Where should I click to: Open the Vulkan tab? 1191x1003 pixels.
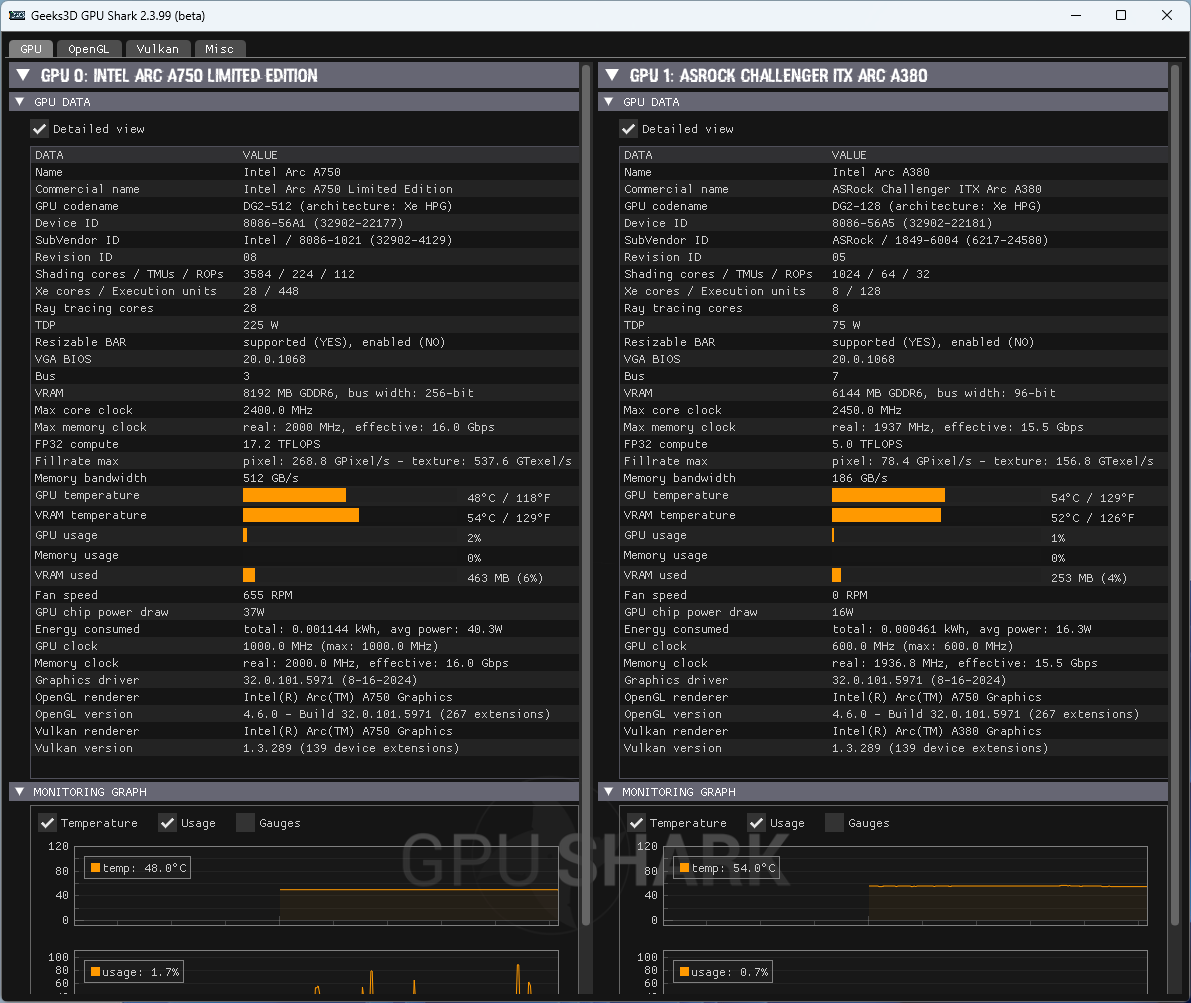158,49
